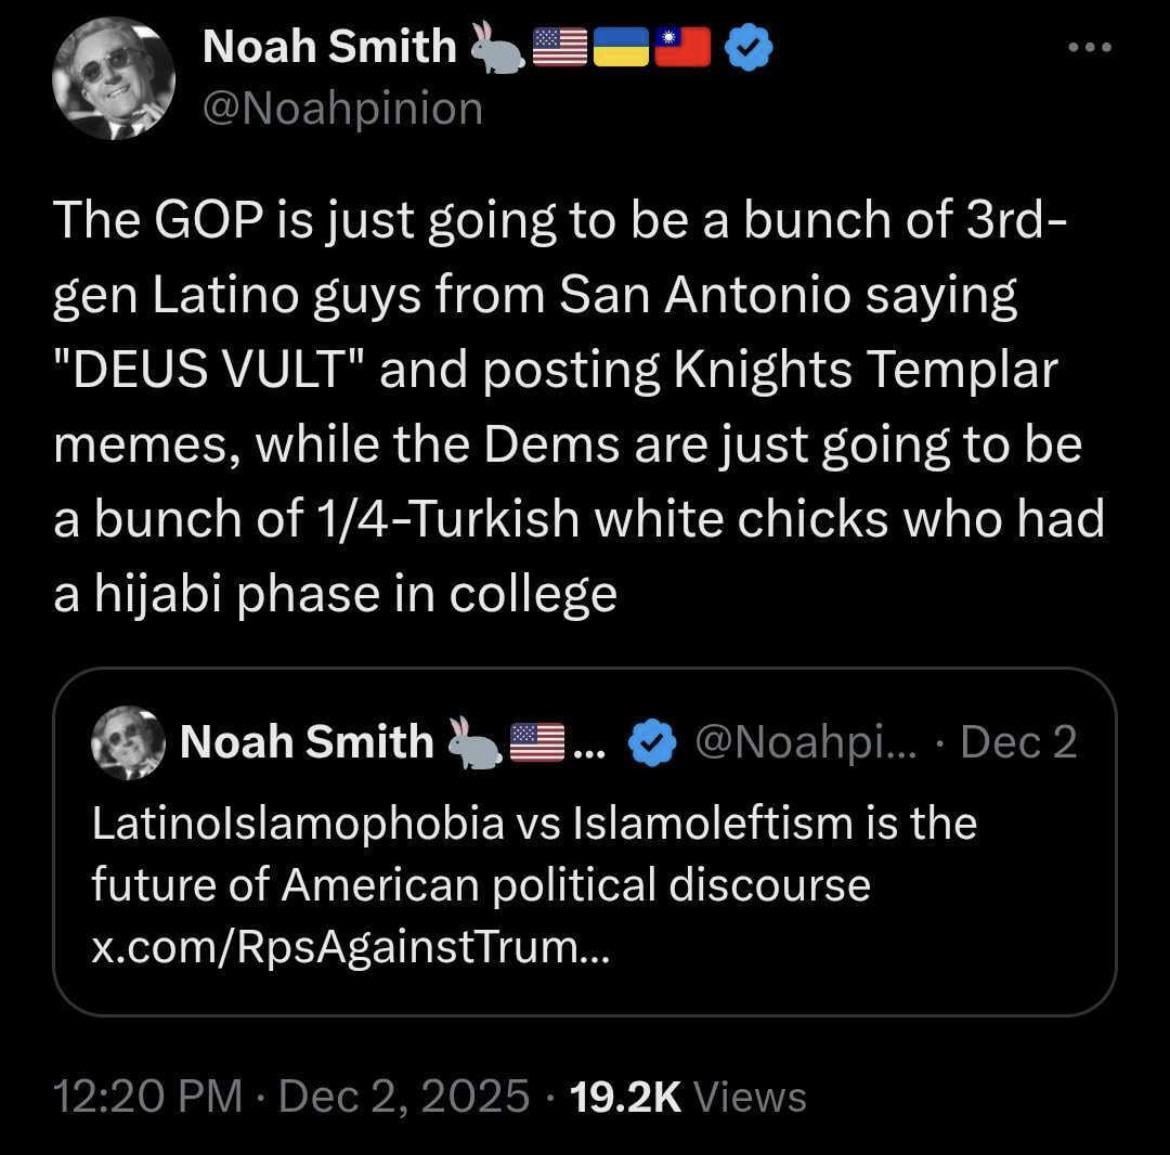Viewport: 1170px width, 1155px height.
Task: Click the quoted tweet's Dec 2 date
Action: [1018, 743]
